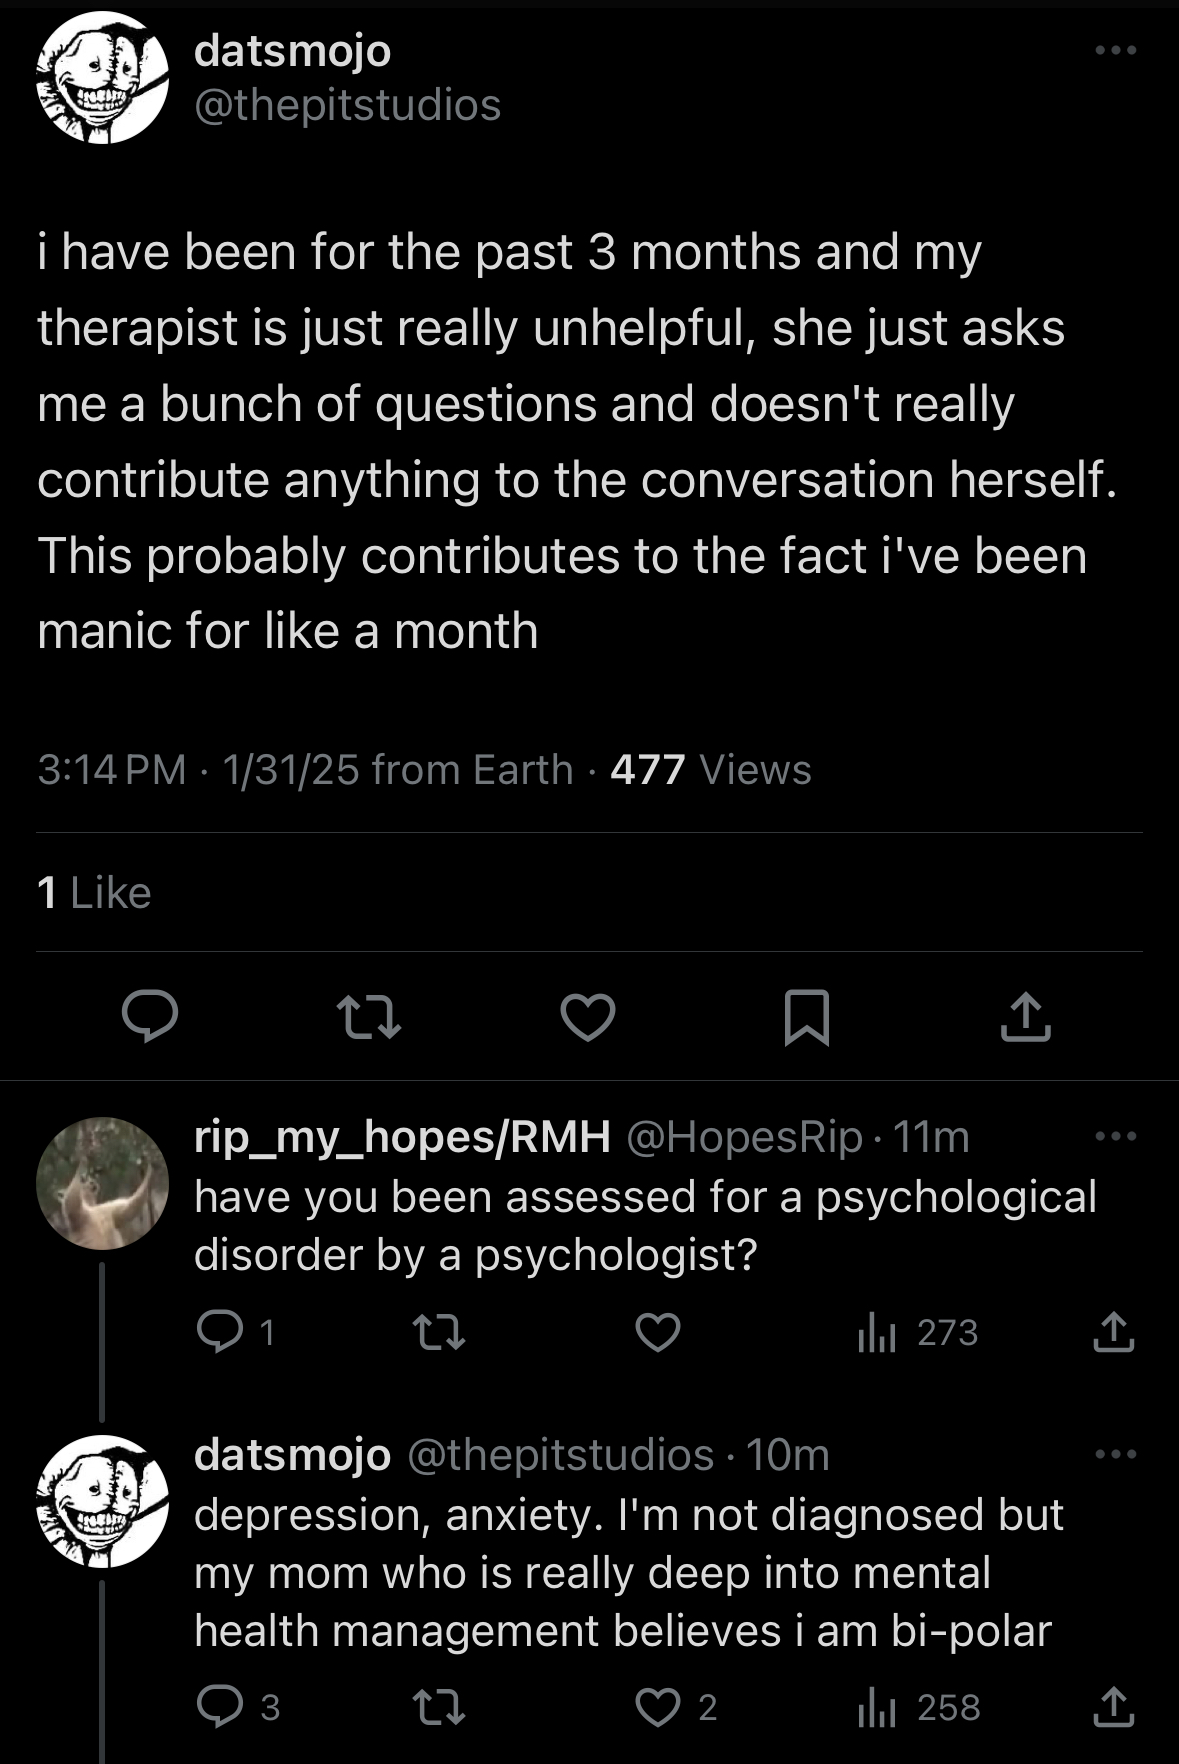Open datsmojo's avatar at top
Image resolution: width=1179 pixels, height=1764 pixels.
102,78
